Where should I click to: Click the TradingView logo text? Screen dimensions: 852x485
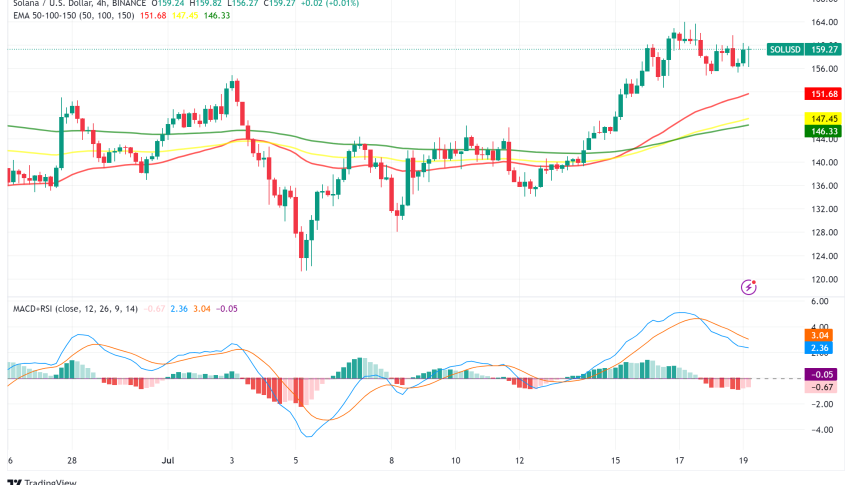[x=51, y=482]
